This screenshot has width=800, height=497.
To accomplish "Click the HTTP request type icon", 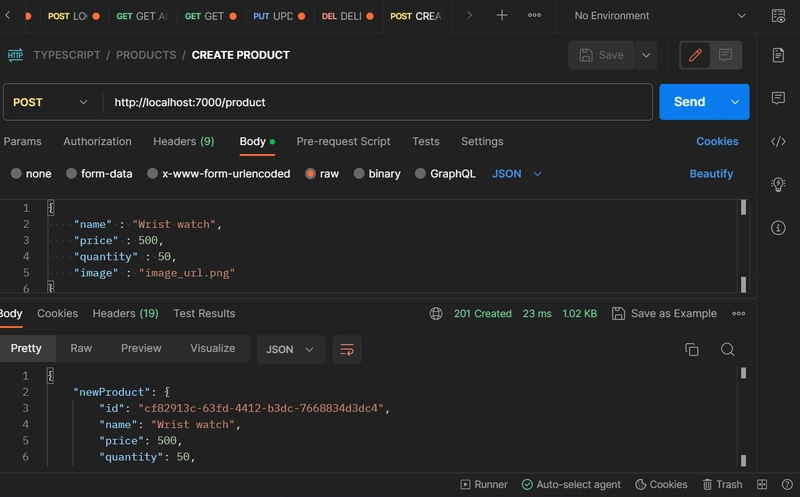I will click(x=15, y=55).
